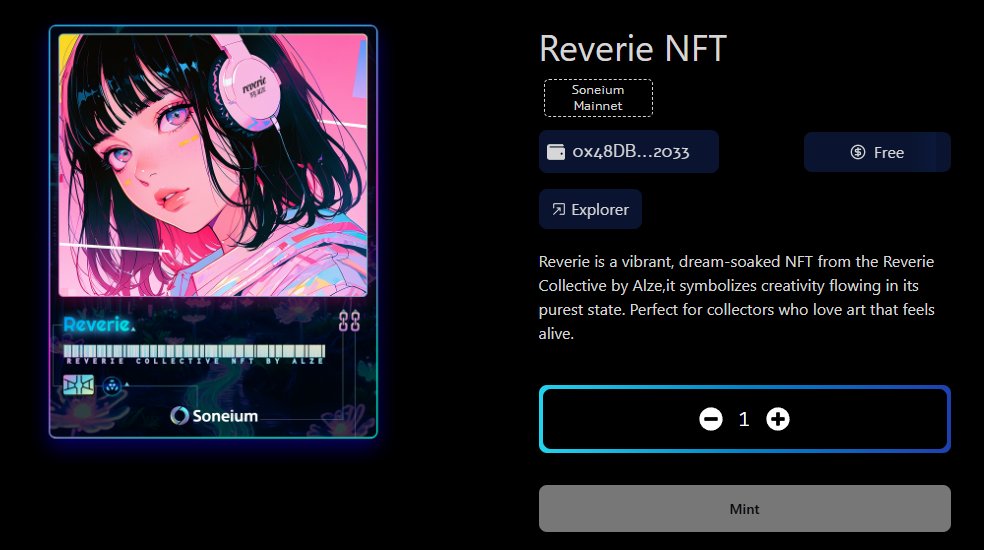Open the Explorer link
The width and height of the screenshot is (984, 550).
coord(590,209)
